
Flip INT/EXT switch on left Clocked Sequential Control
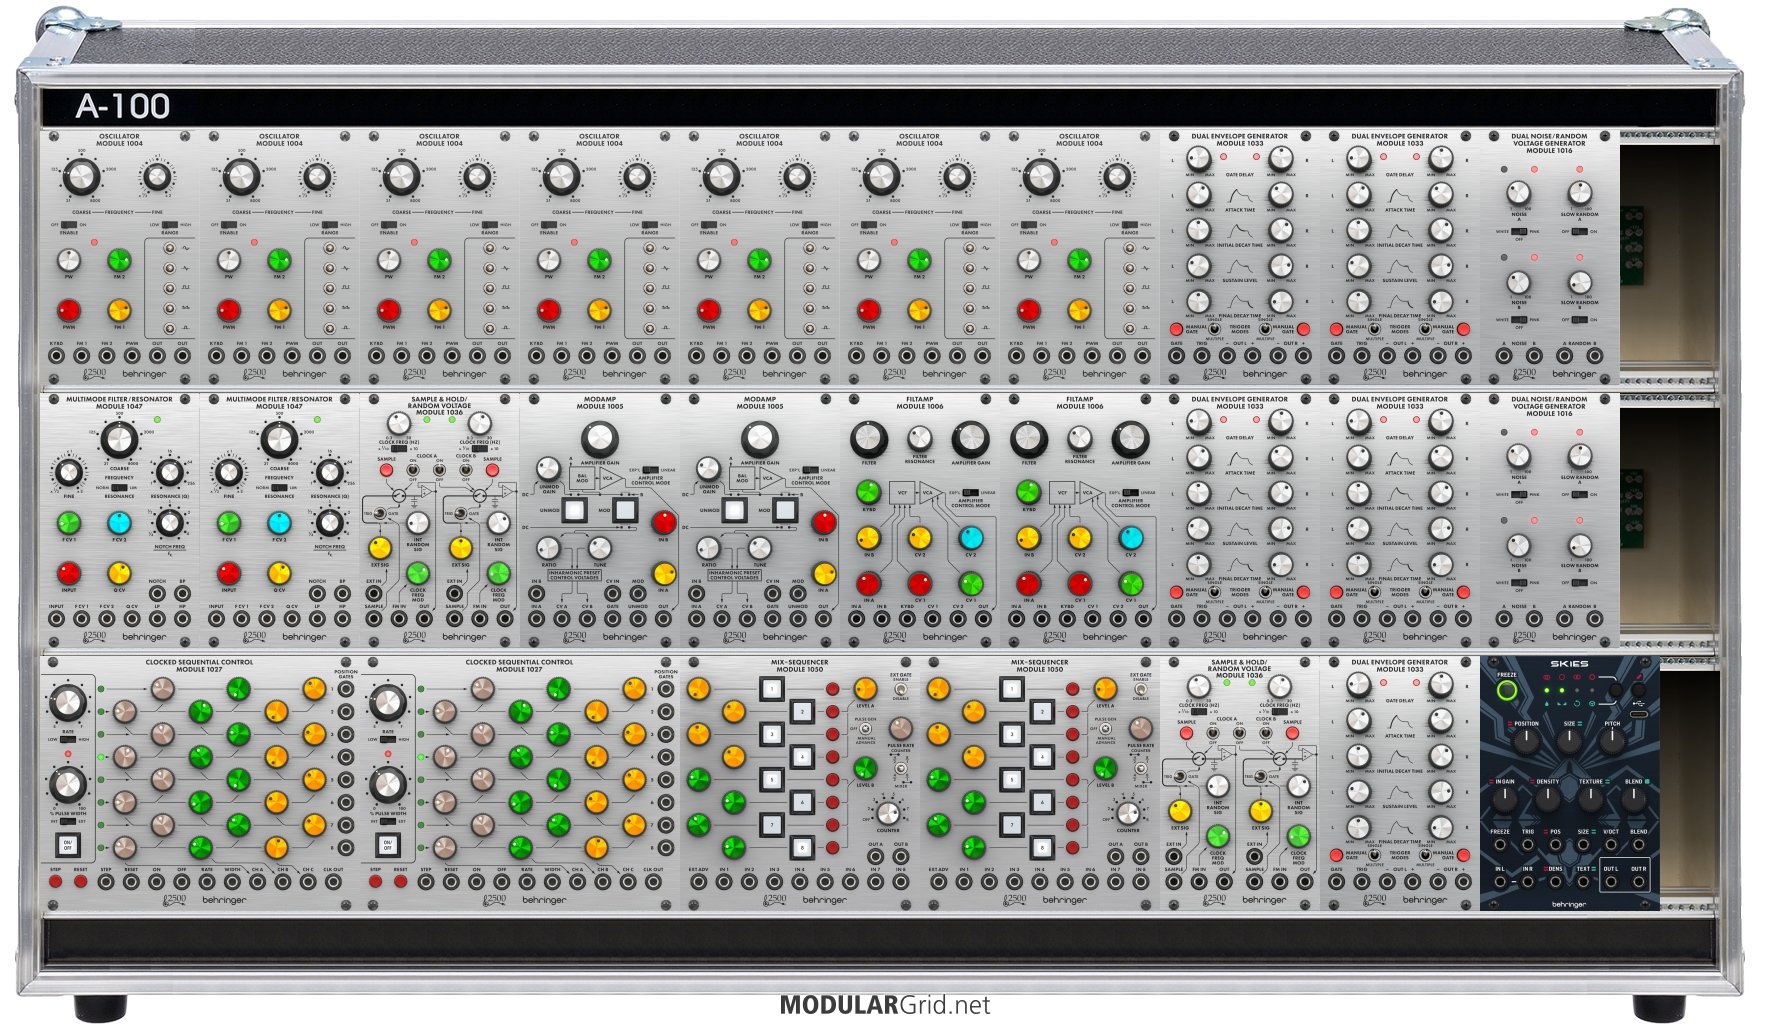point(68,822)
